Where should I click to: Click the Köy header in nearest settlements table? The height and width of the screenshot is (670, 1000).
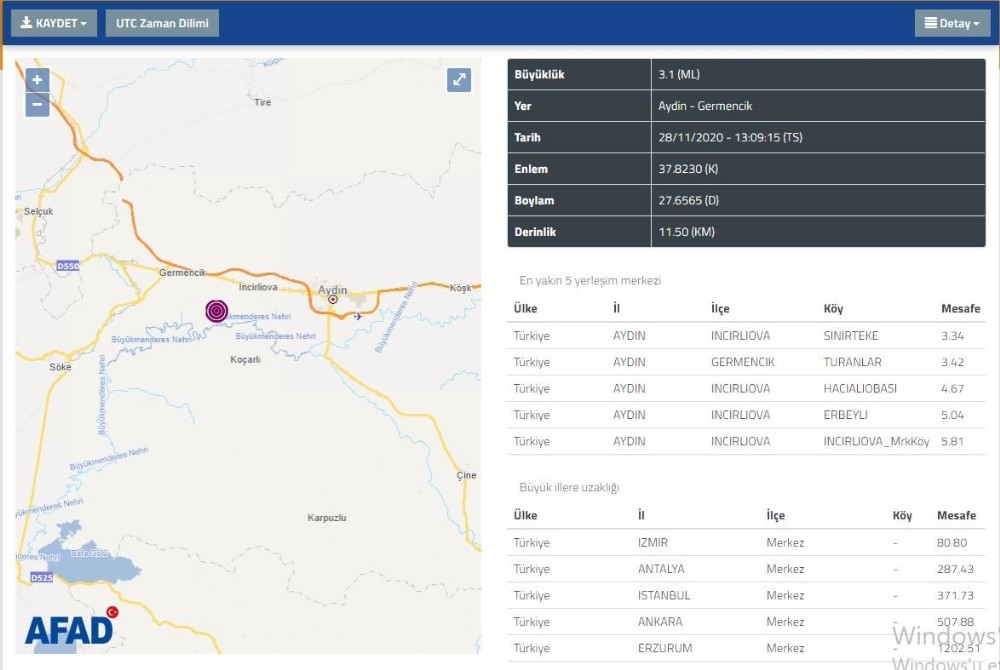pyautogui.click(x=833, y=309)
